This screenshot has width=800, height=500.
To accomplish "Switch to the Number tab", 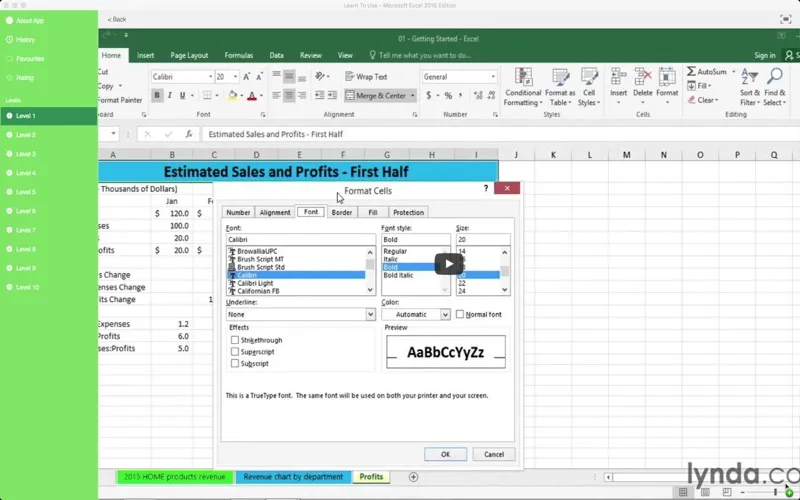I will coord(238,212).
